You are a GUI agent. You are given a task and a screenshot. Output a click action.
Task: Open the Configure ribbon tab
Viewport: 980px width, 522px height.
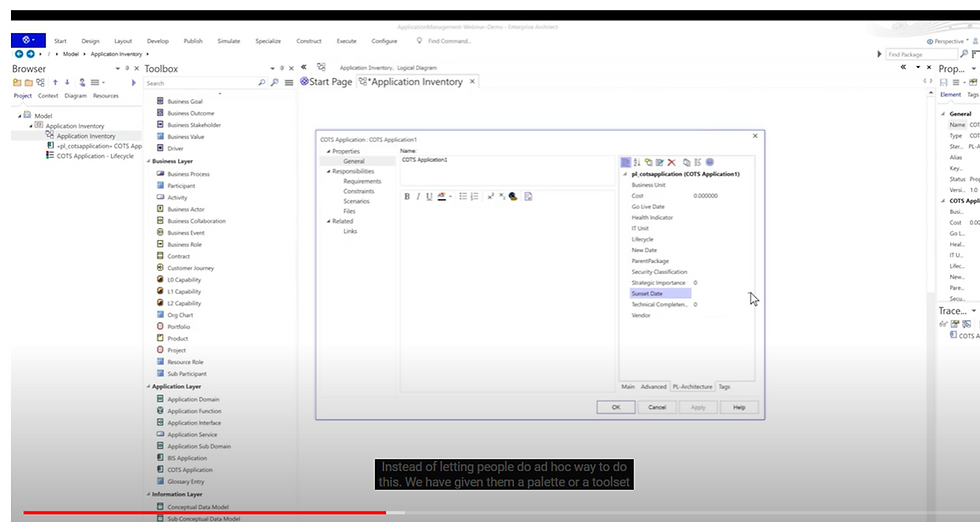coord(384,41)
